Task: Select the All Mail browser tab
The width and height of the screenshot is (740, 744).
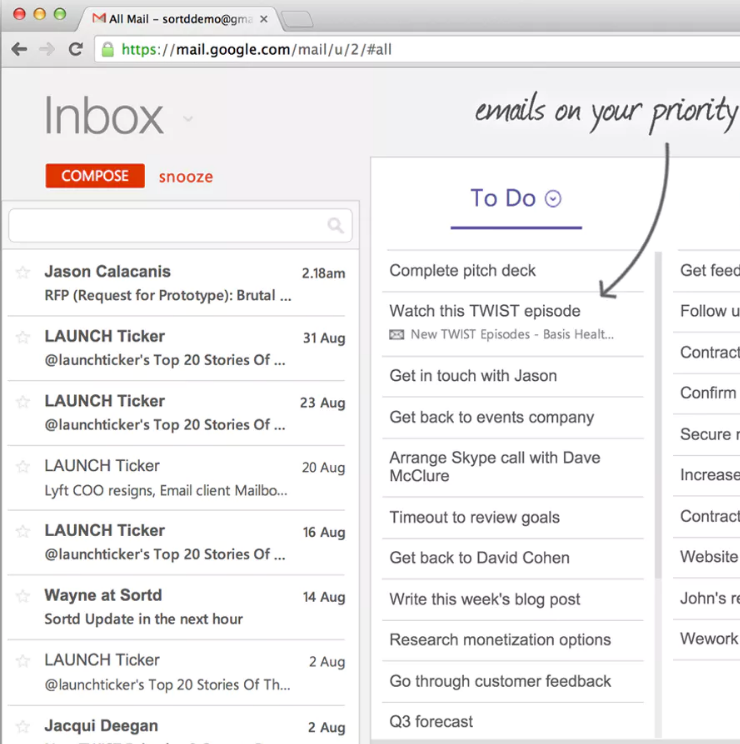Action: pyautogui.click(x=180, y=19)
